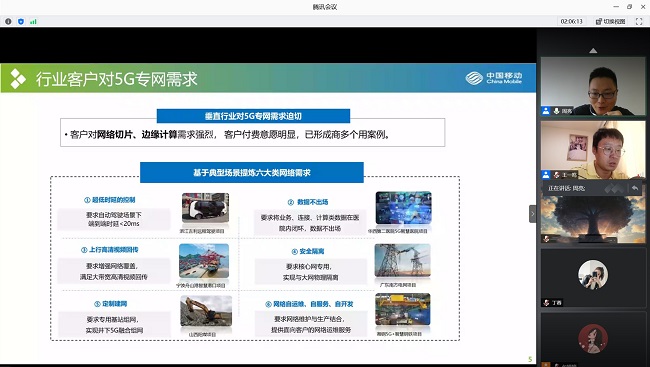
Task: Click muted microphone icon on second participant
Action: coord(557,175)
